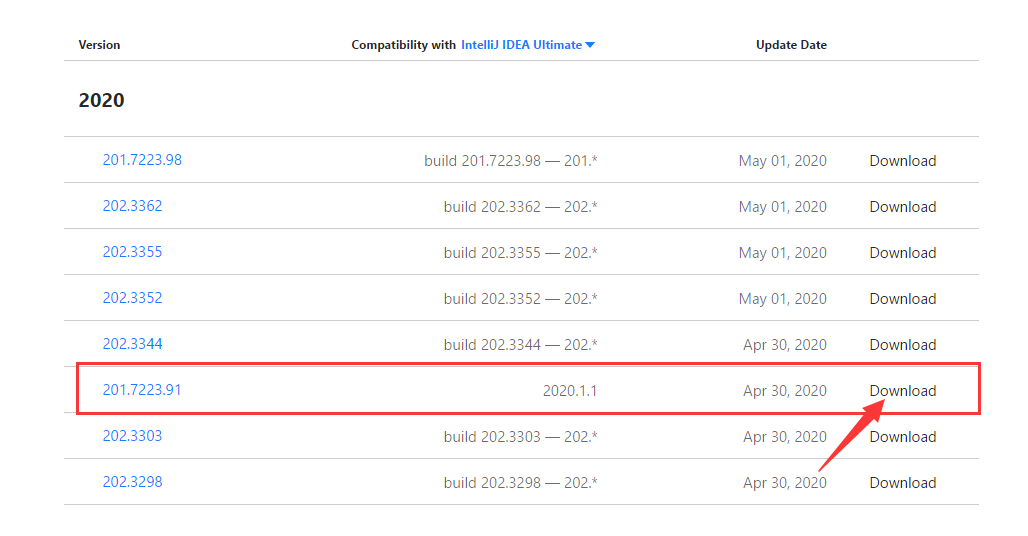
Task: Download build 202.3303
Action: [x=903, y=436]
